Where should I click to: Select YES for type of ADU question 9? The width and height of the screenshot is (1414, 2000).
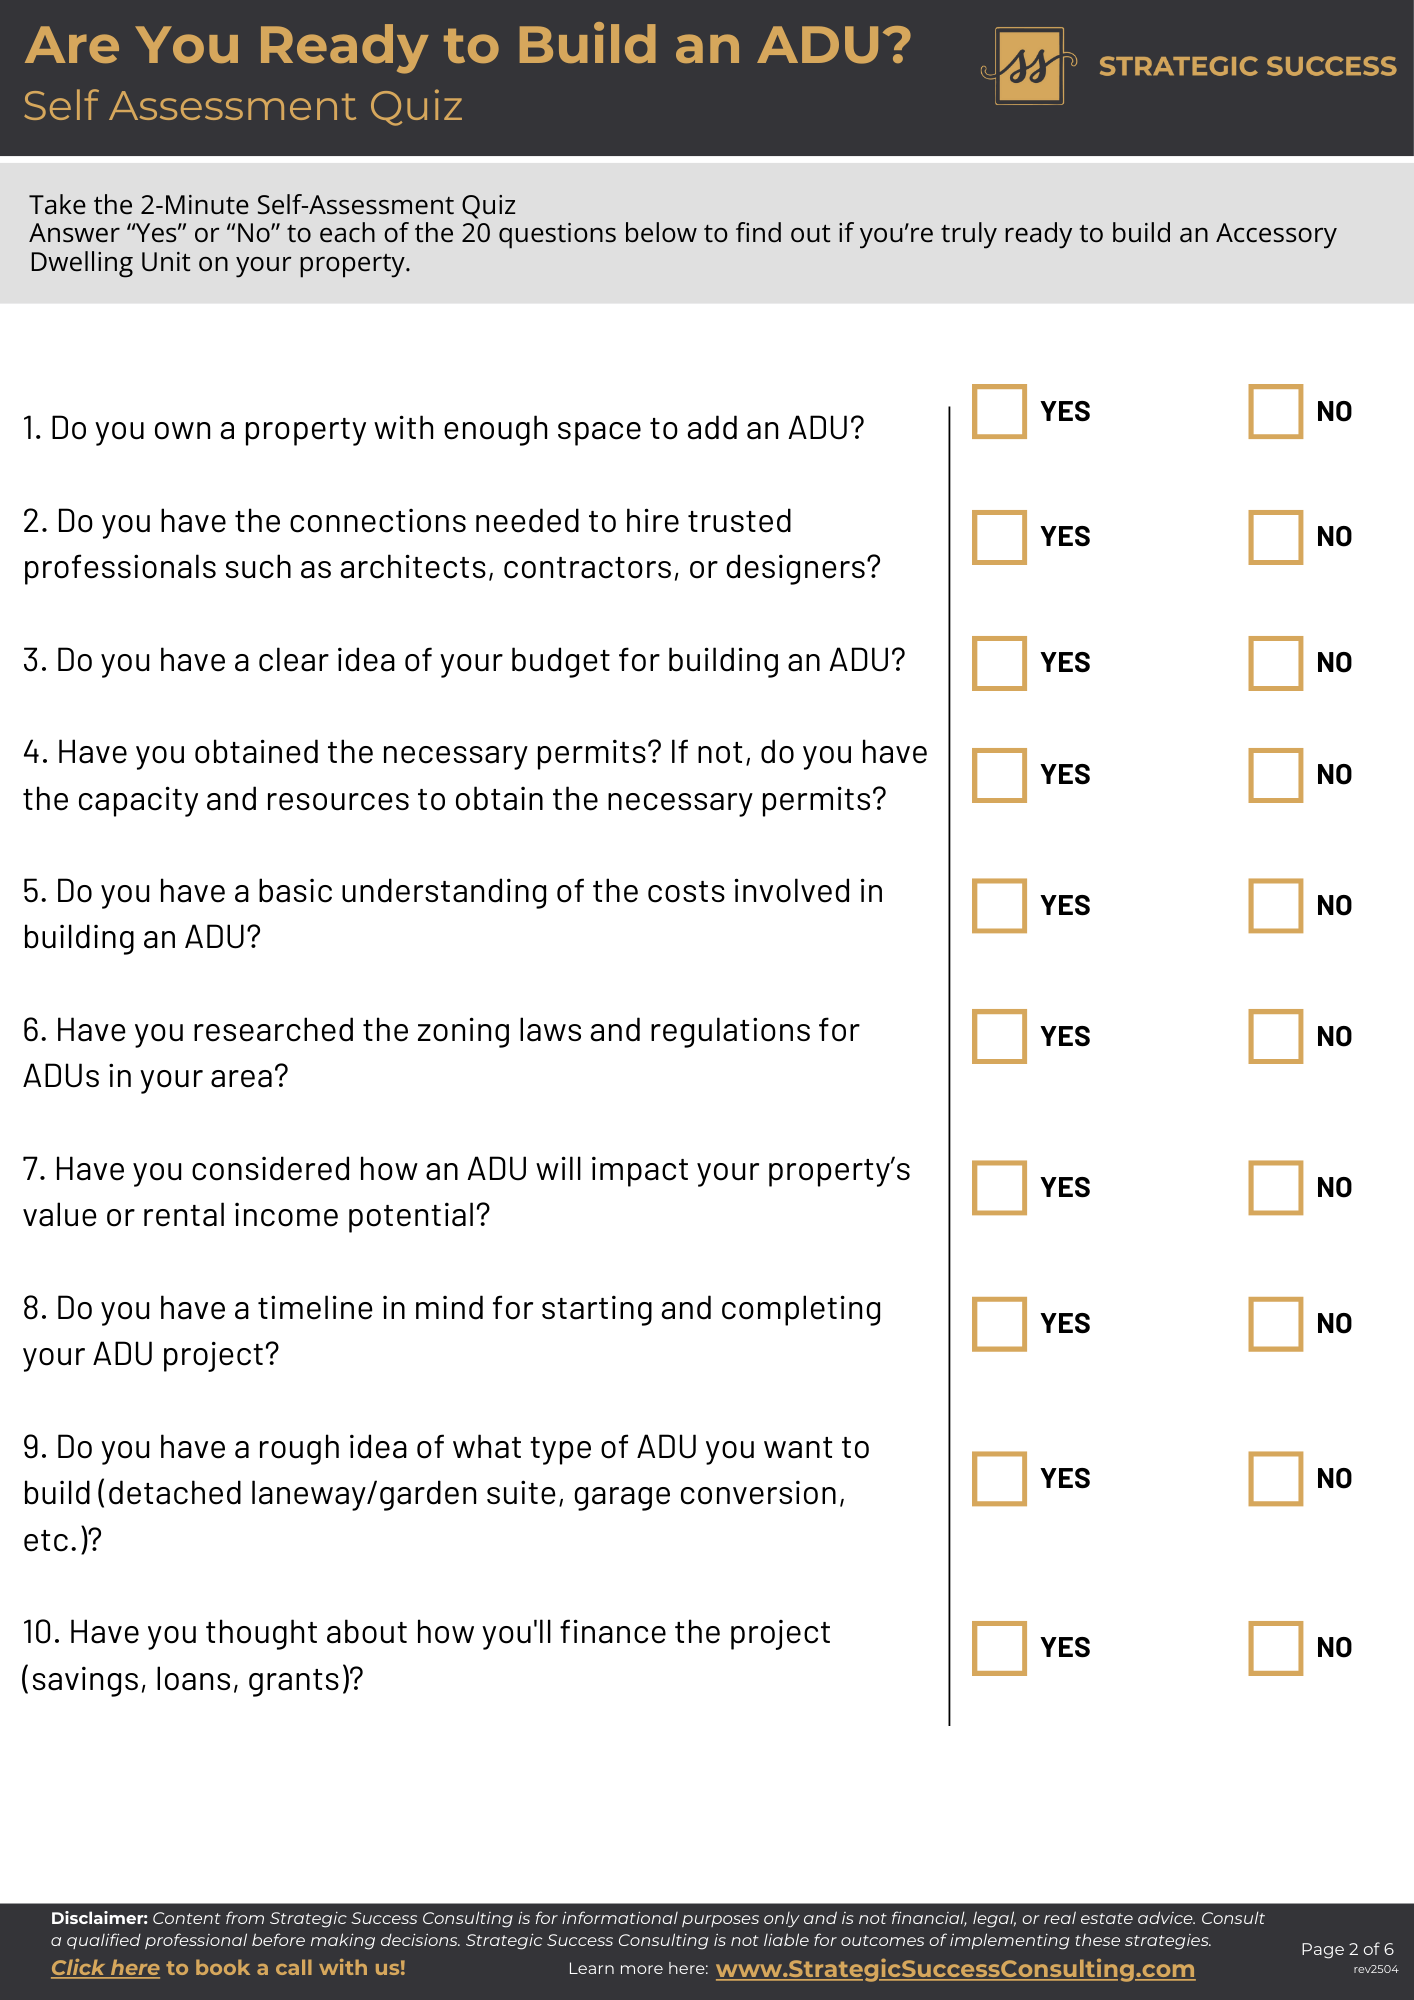999,1479
